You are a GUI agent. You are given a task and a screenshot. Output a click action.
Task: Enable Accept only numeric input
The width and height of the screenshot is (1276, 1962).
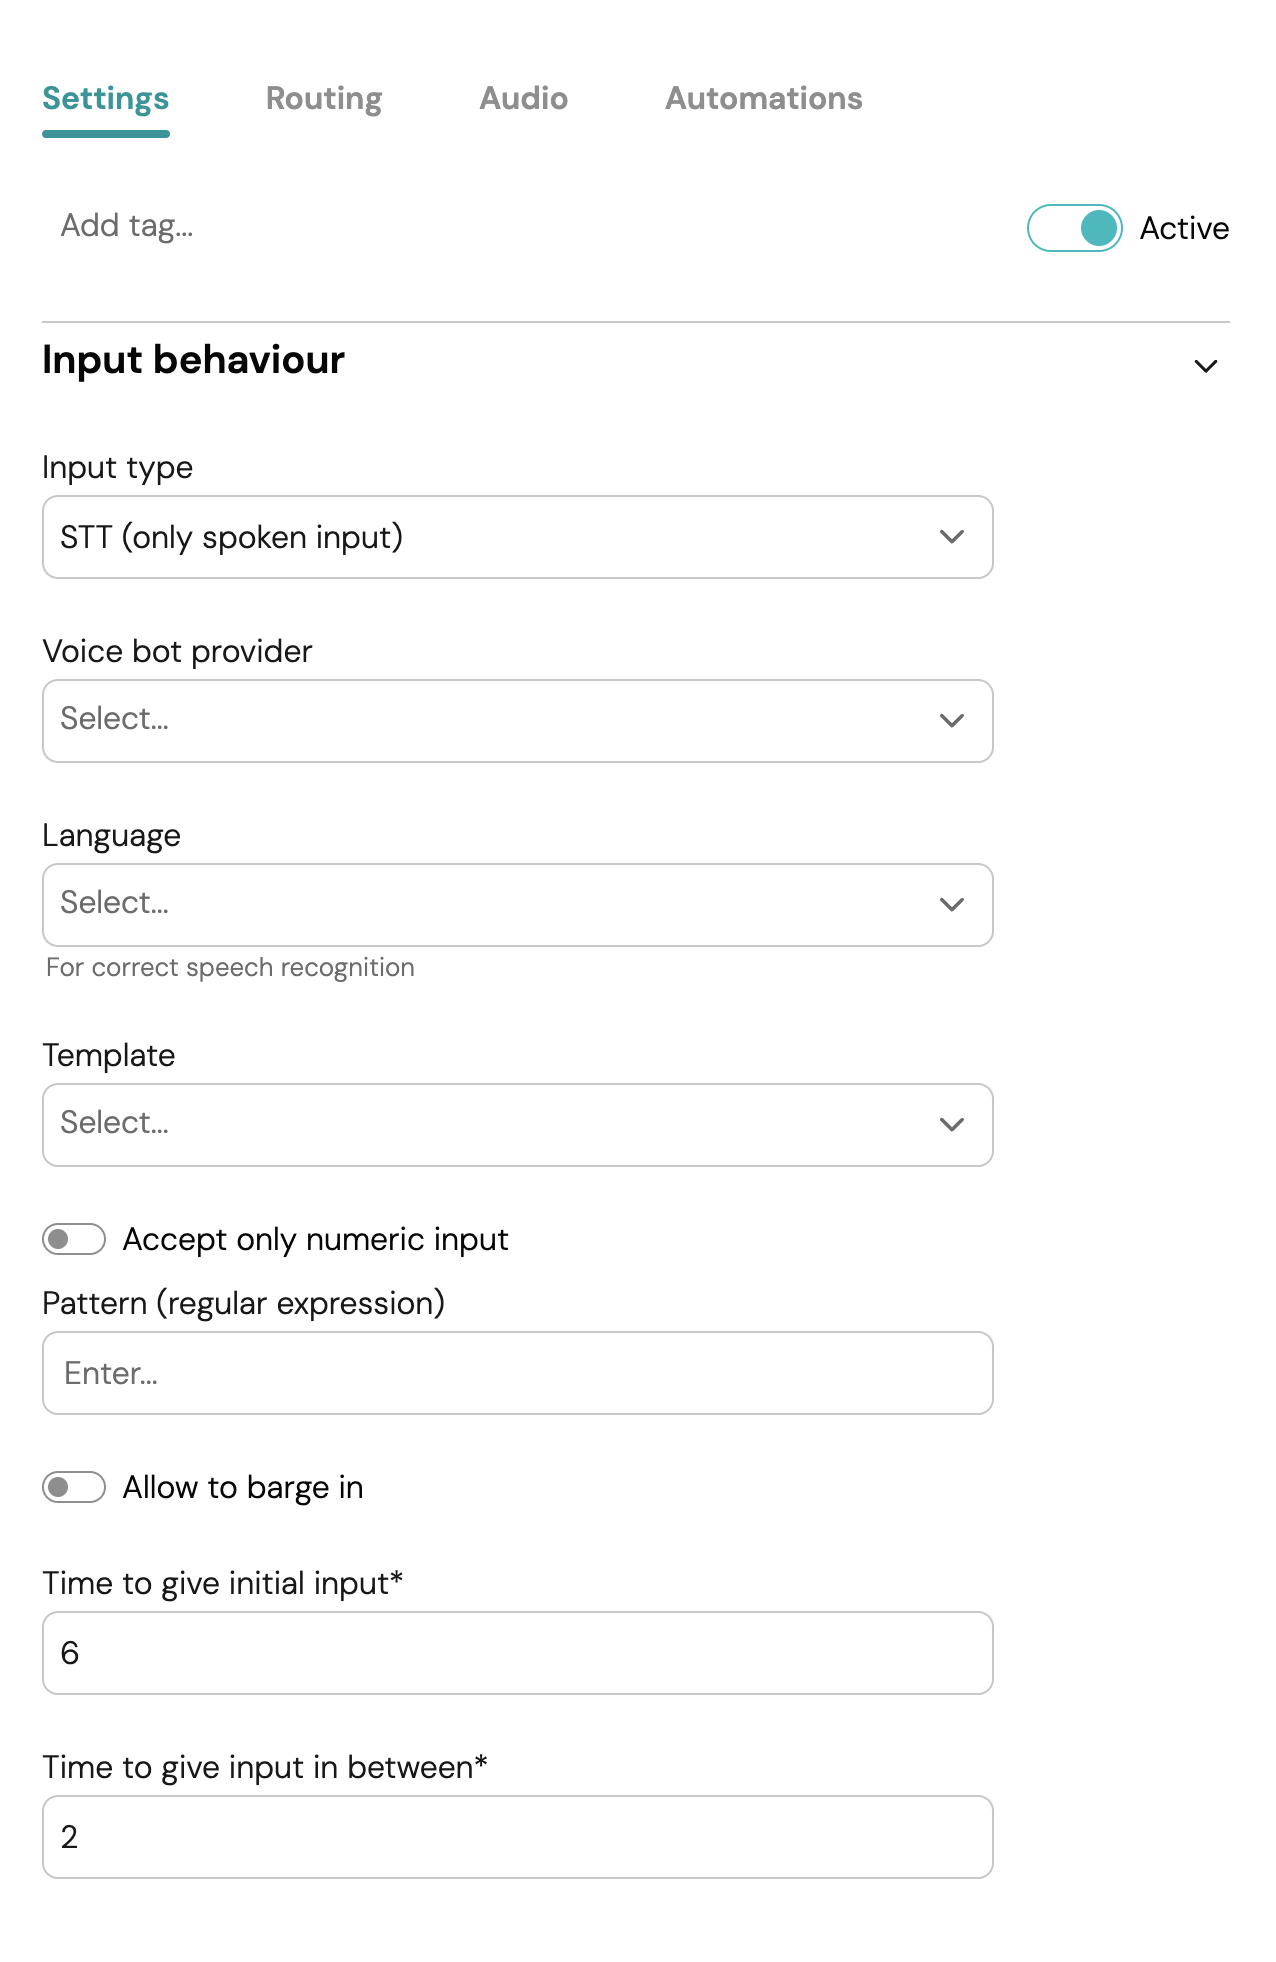tap(74, 1239)
